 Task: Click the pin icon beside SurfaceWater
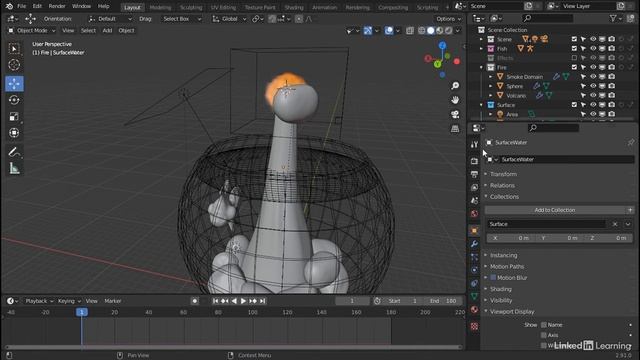pyautogui.click(x=631, y=142)
